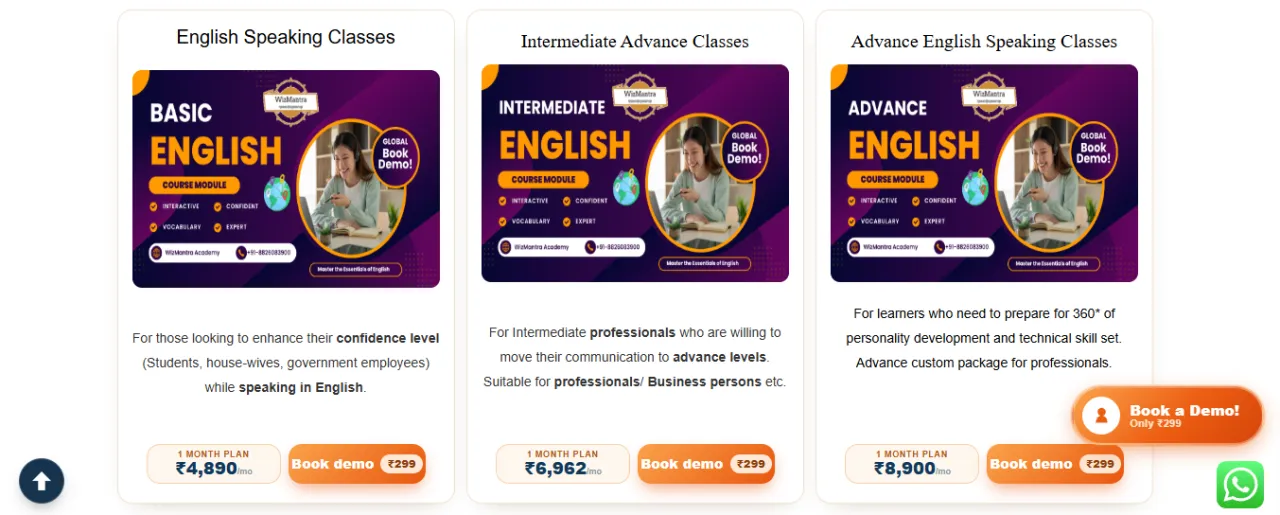Click Book demo under Intermediate Advance Classes
Viewport: 1280px width, 515px height.
click(x=706, y=464)
